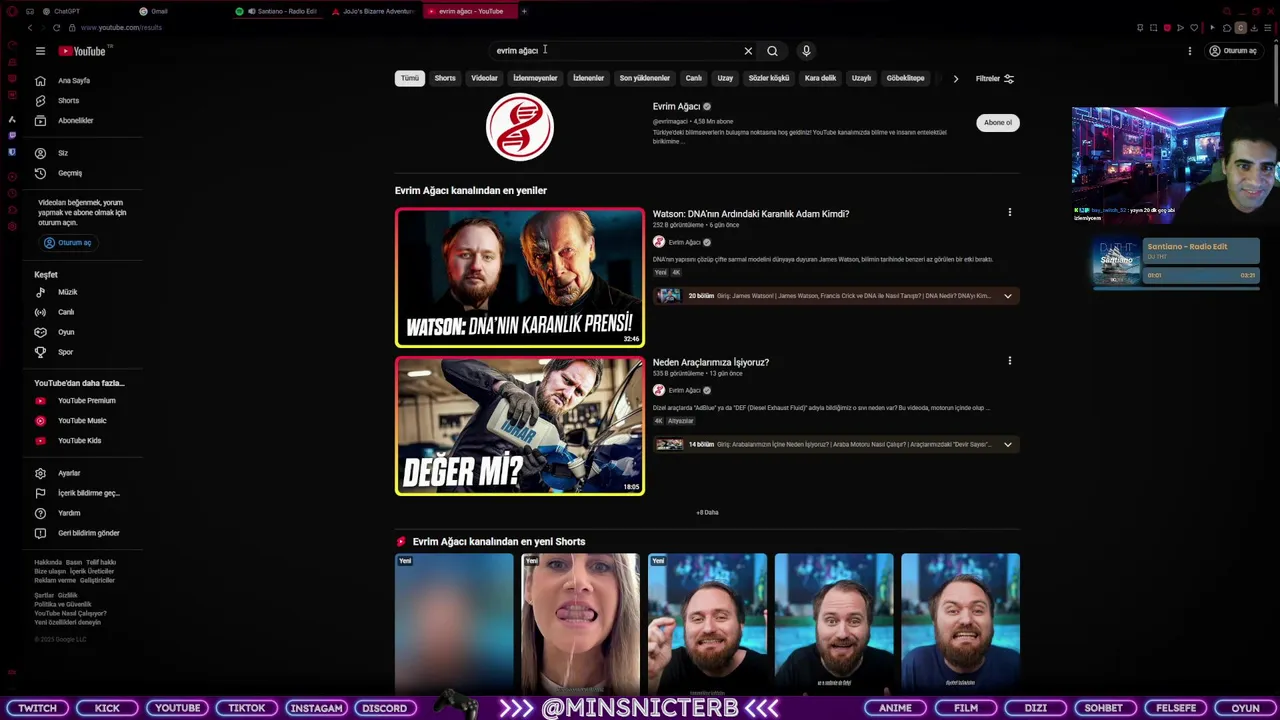Open options menu for Watson video

[x=1010, y=212]
